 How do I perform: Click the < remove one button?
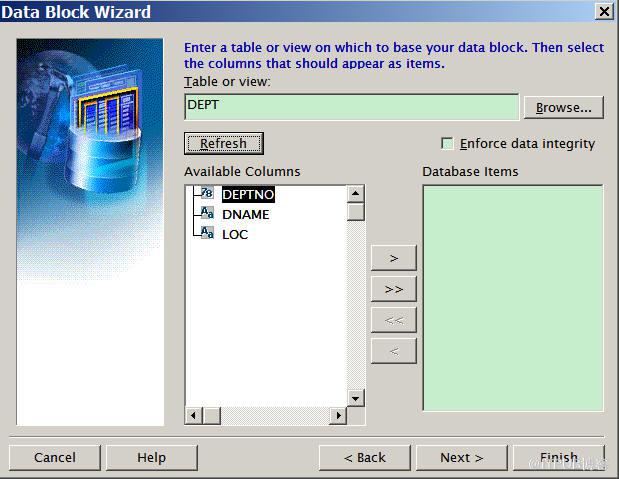pos(394,351)
